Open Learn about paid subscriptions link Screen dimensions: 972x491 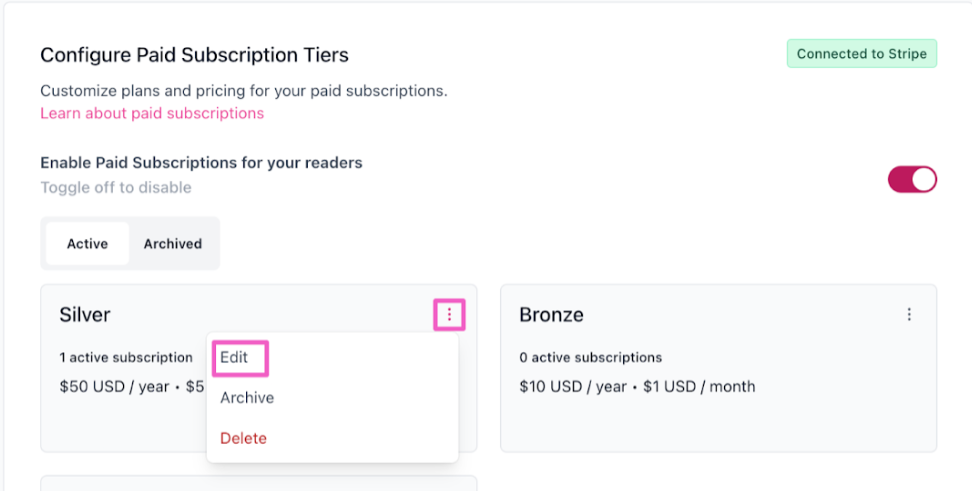(x=152, y=113)
